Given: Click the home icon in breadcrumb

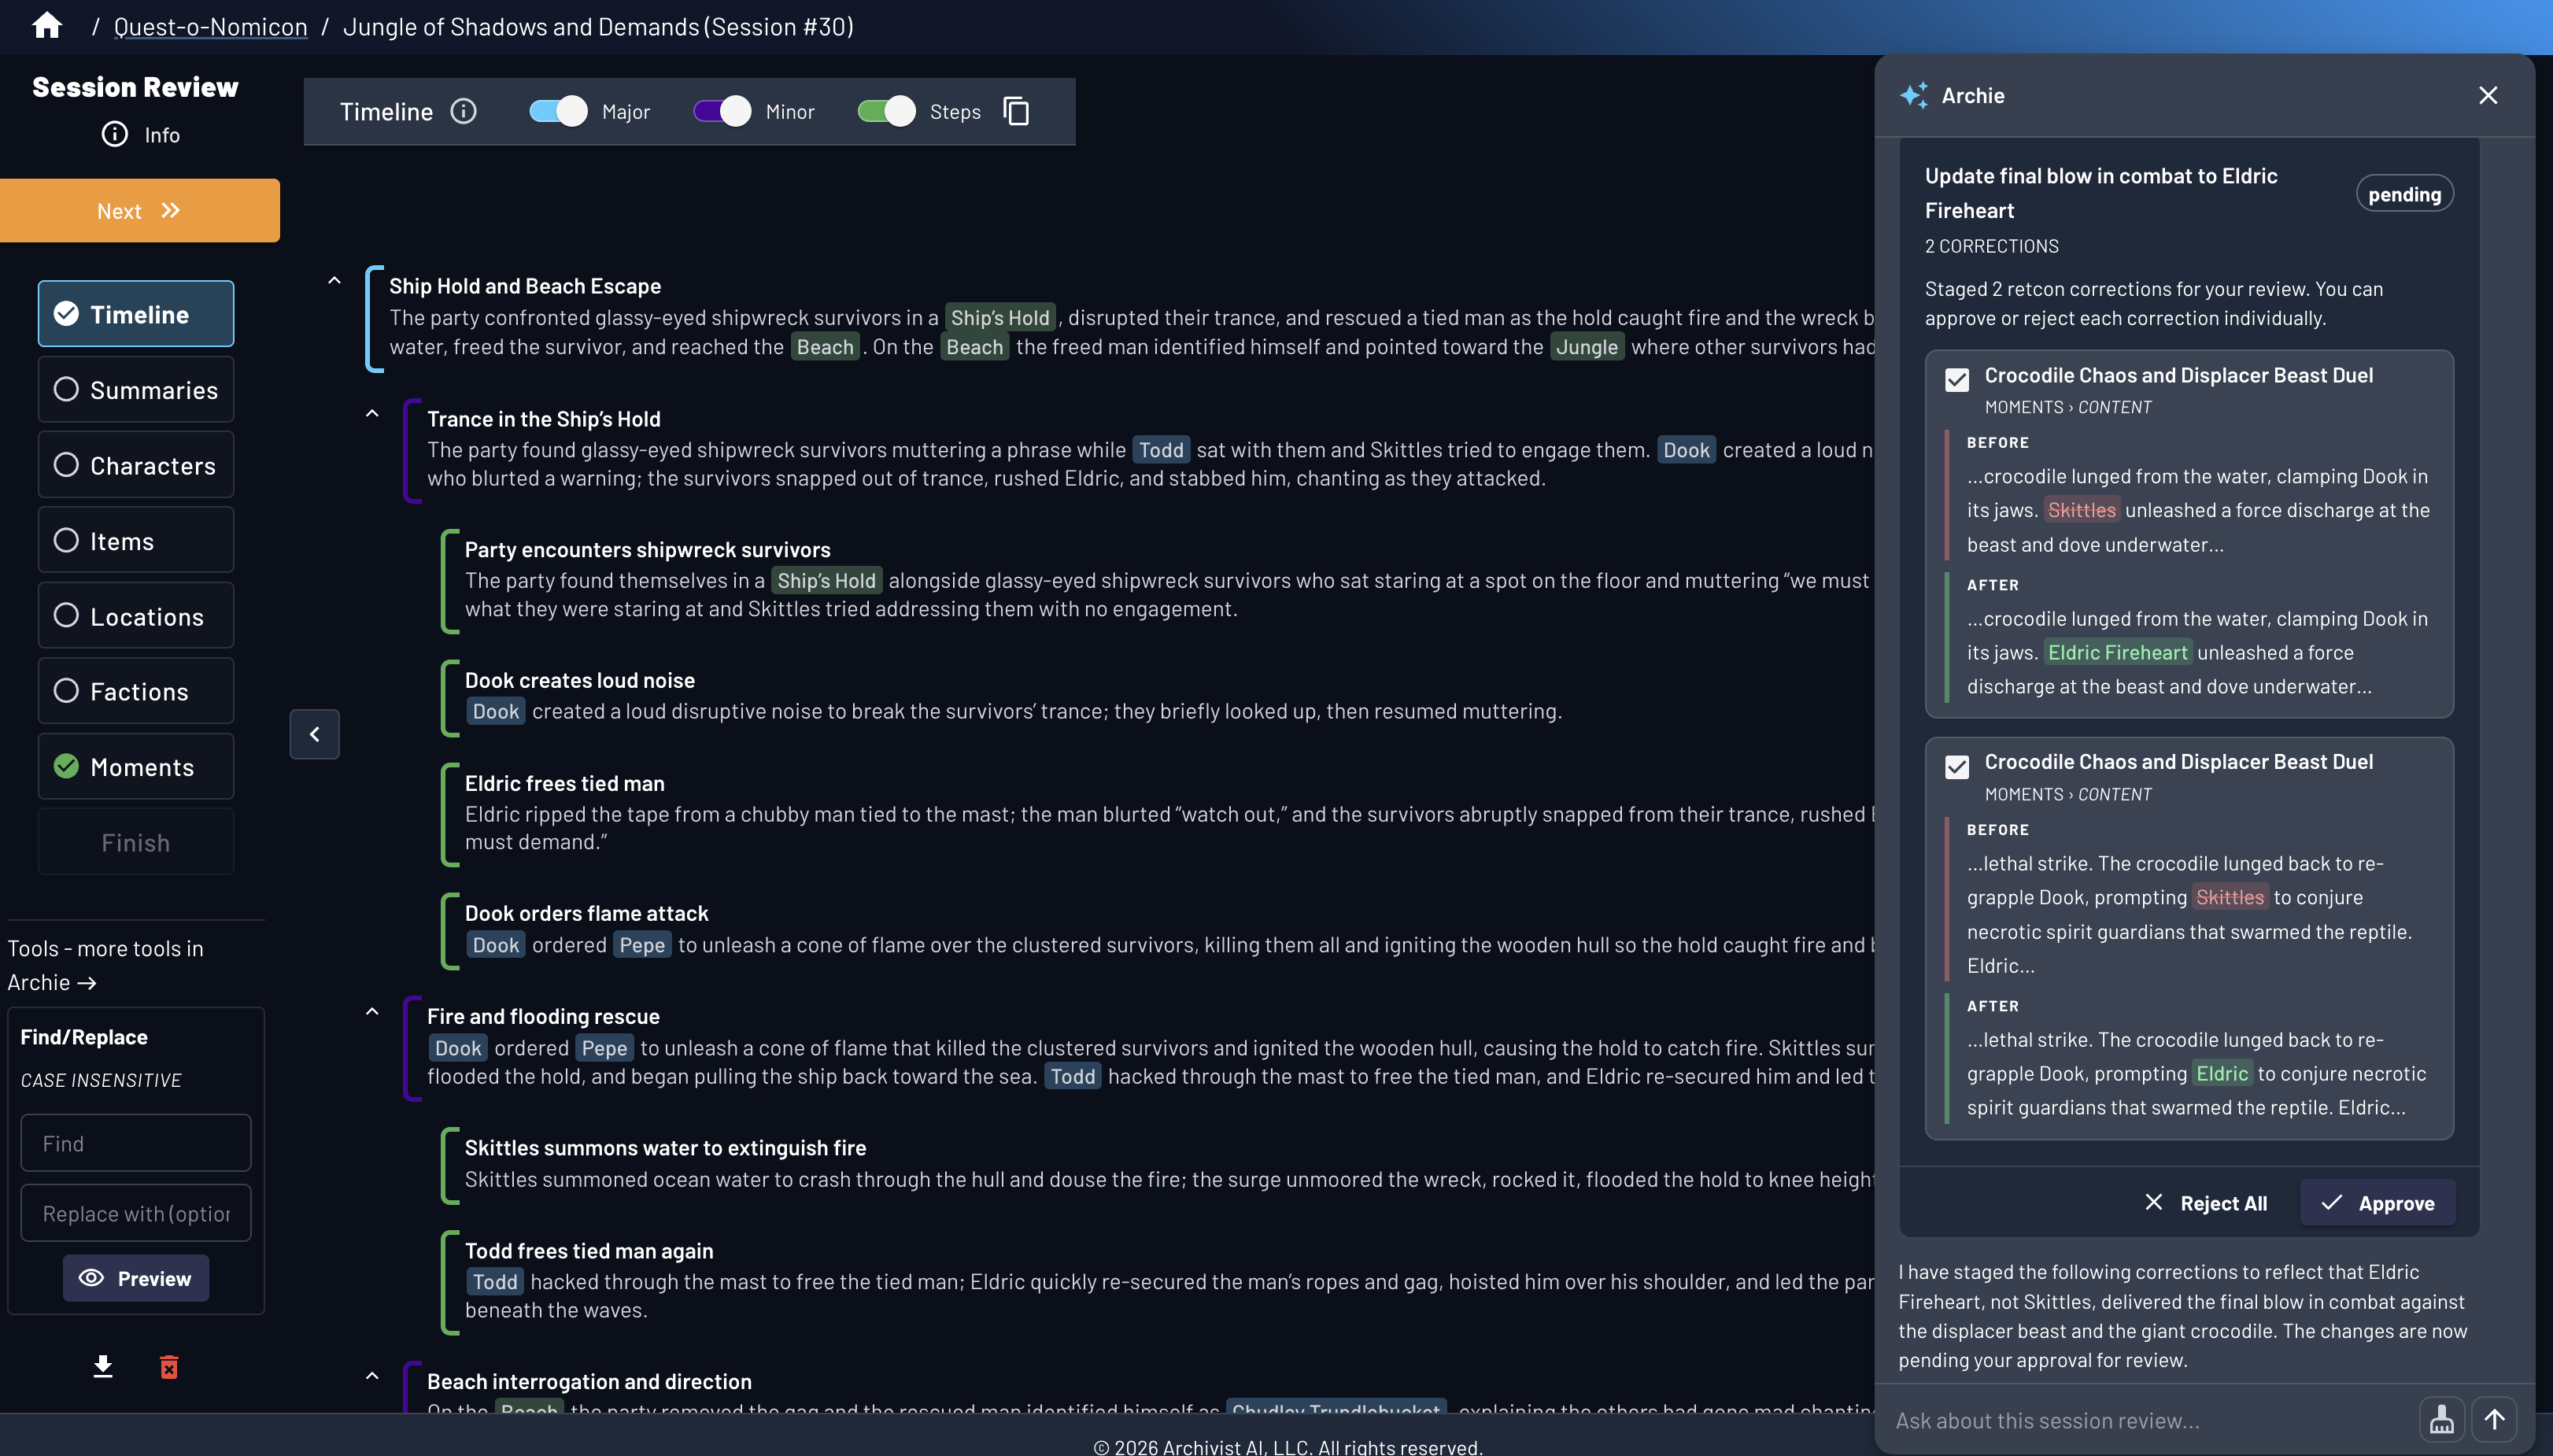Looking at the screenshot, I should click(x=47, y=26).
